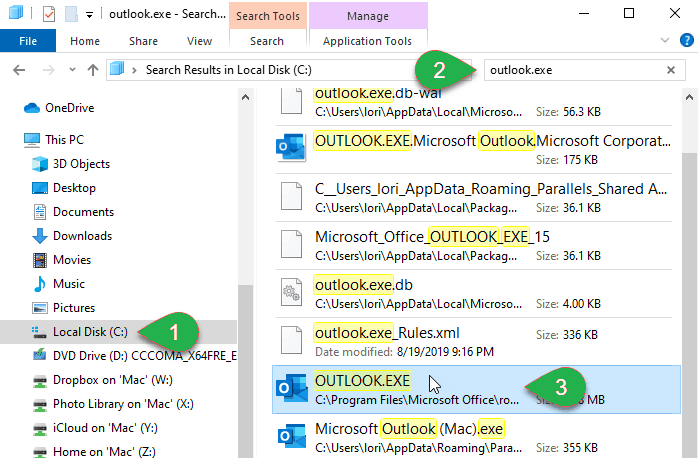Open Explorer help question mark icon
The width and height of the screenshot is (698, 458).
click(x=686, y=40)
